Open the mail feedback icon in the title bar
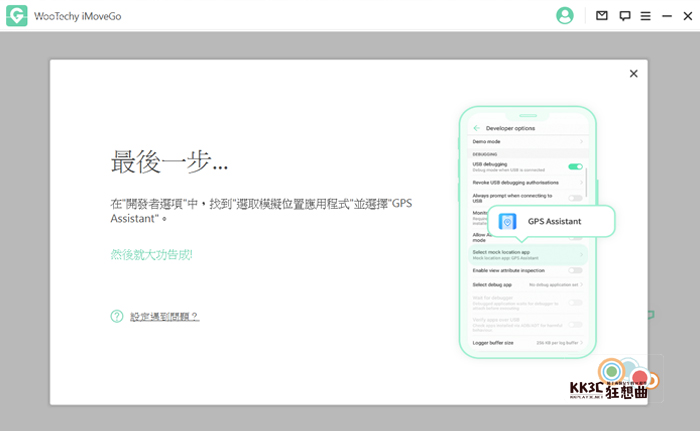This screenshot has height=431, width=700. click(601, 16)
